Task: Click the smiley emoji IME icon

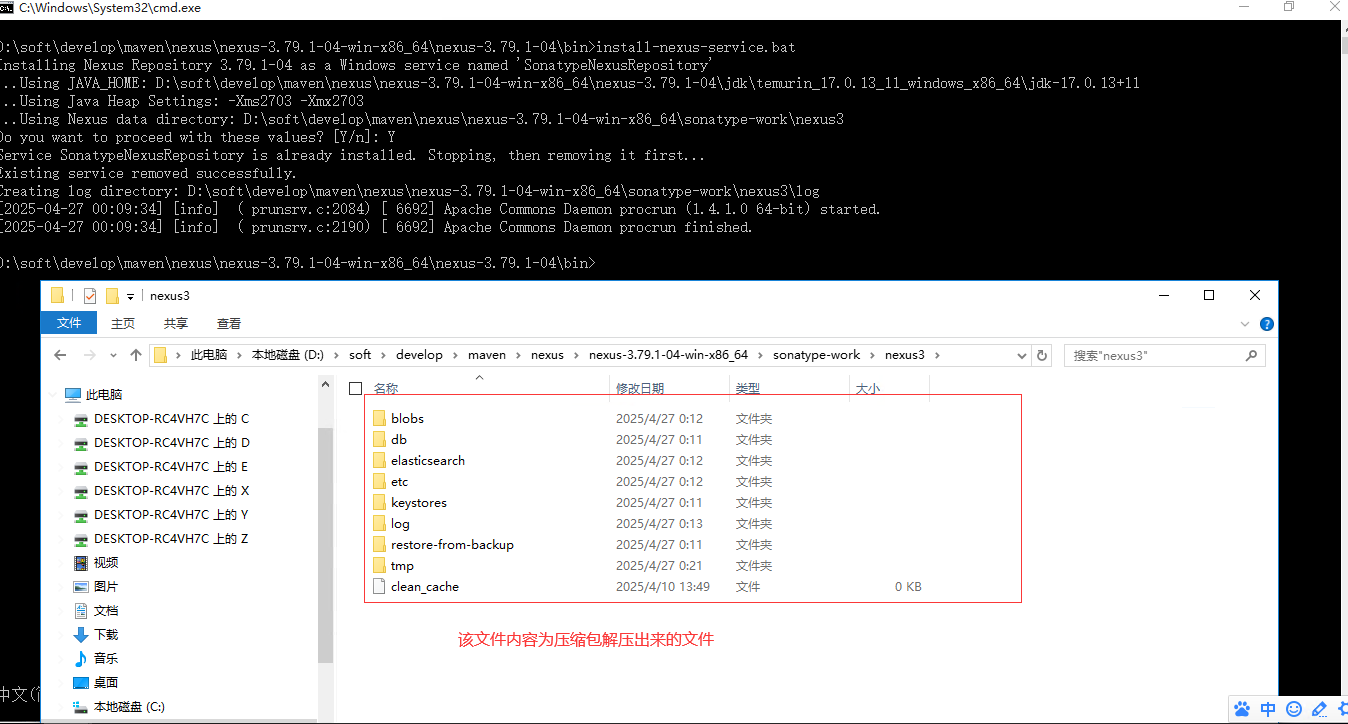Action: pos(1294,709)
